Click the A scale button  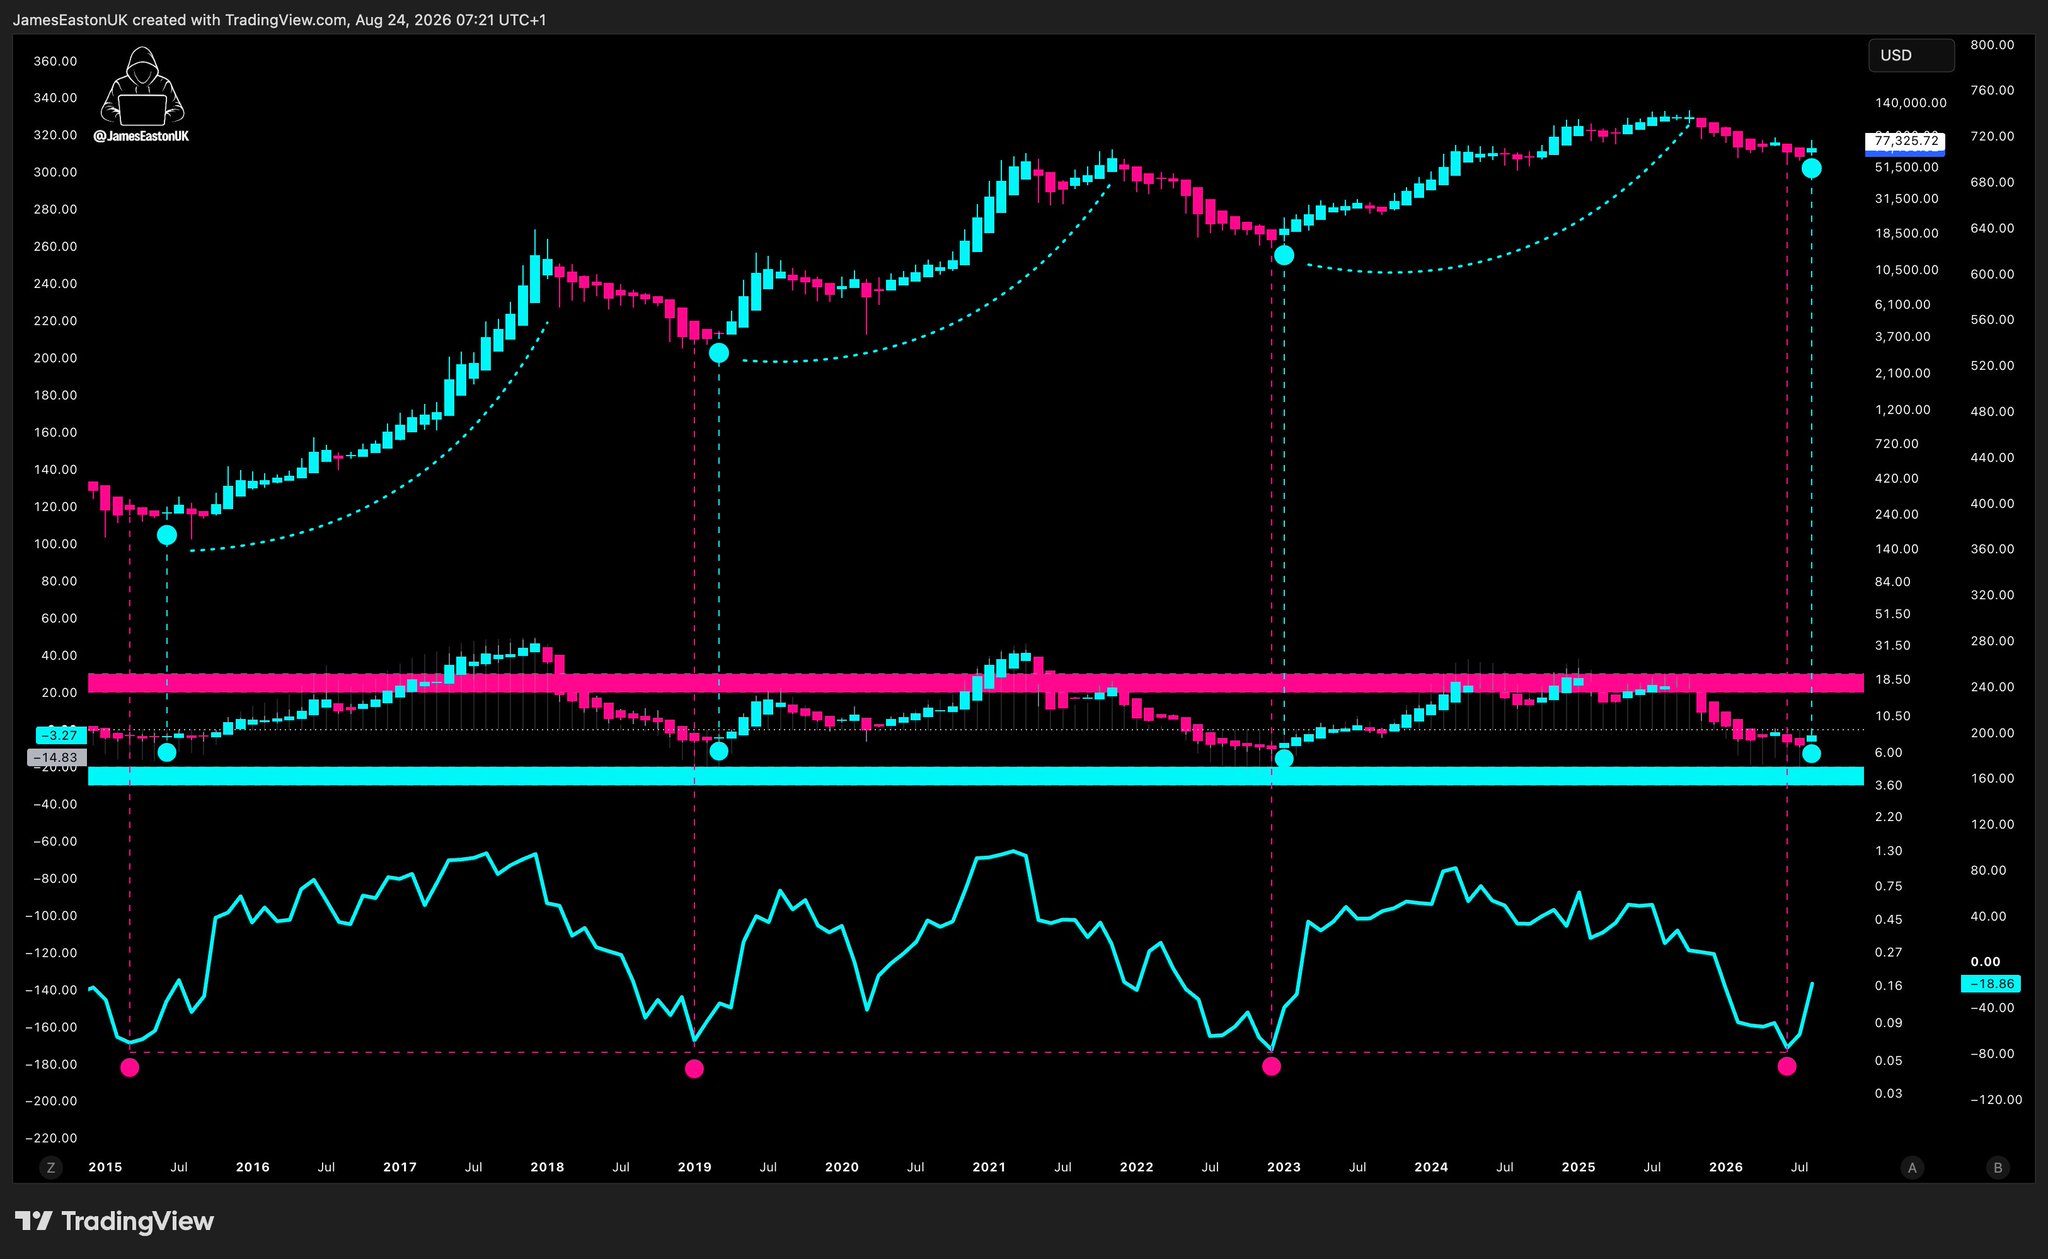(1912, 1167)
